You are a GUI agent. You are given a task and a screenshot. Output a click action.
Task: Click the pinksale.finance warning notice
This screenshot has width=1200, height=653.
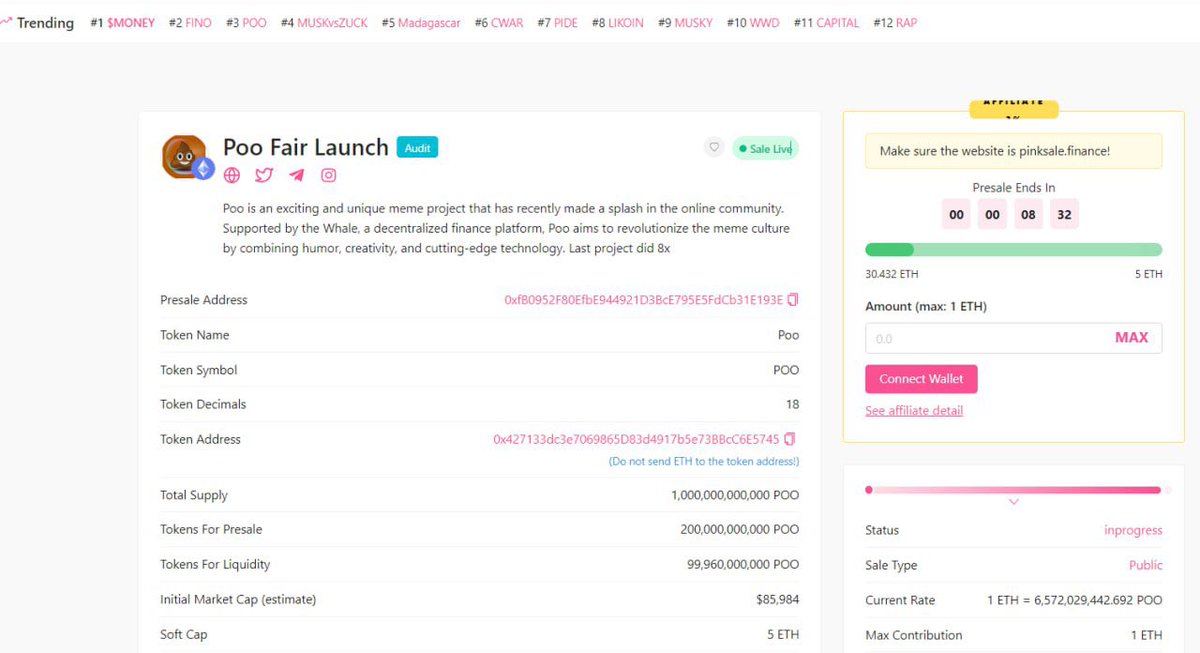pos(1013,151)
